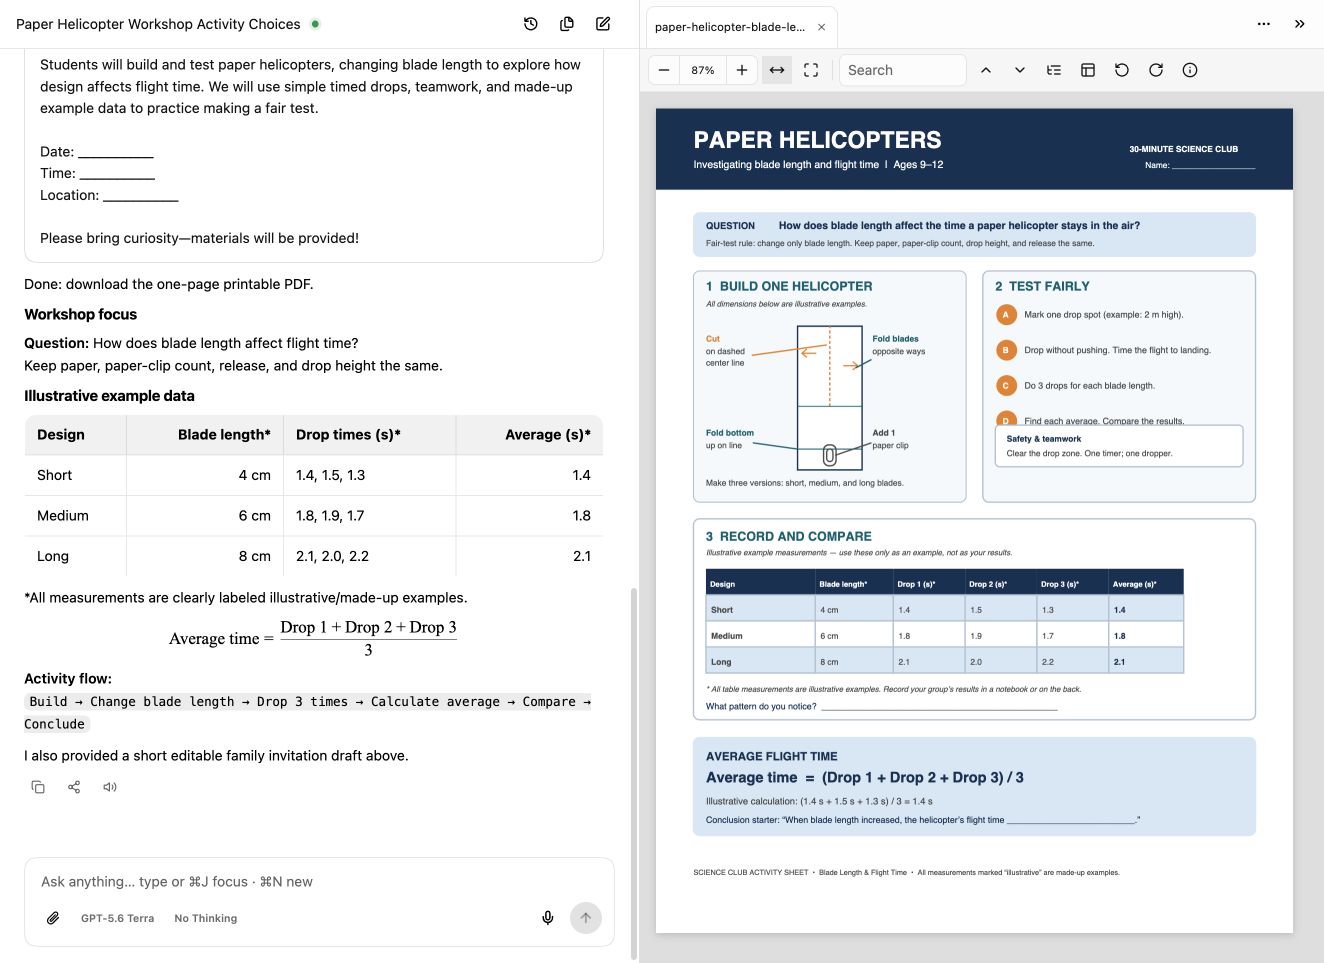Click step C orange circle in PDF

coord(1006,385)
